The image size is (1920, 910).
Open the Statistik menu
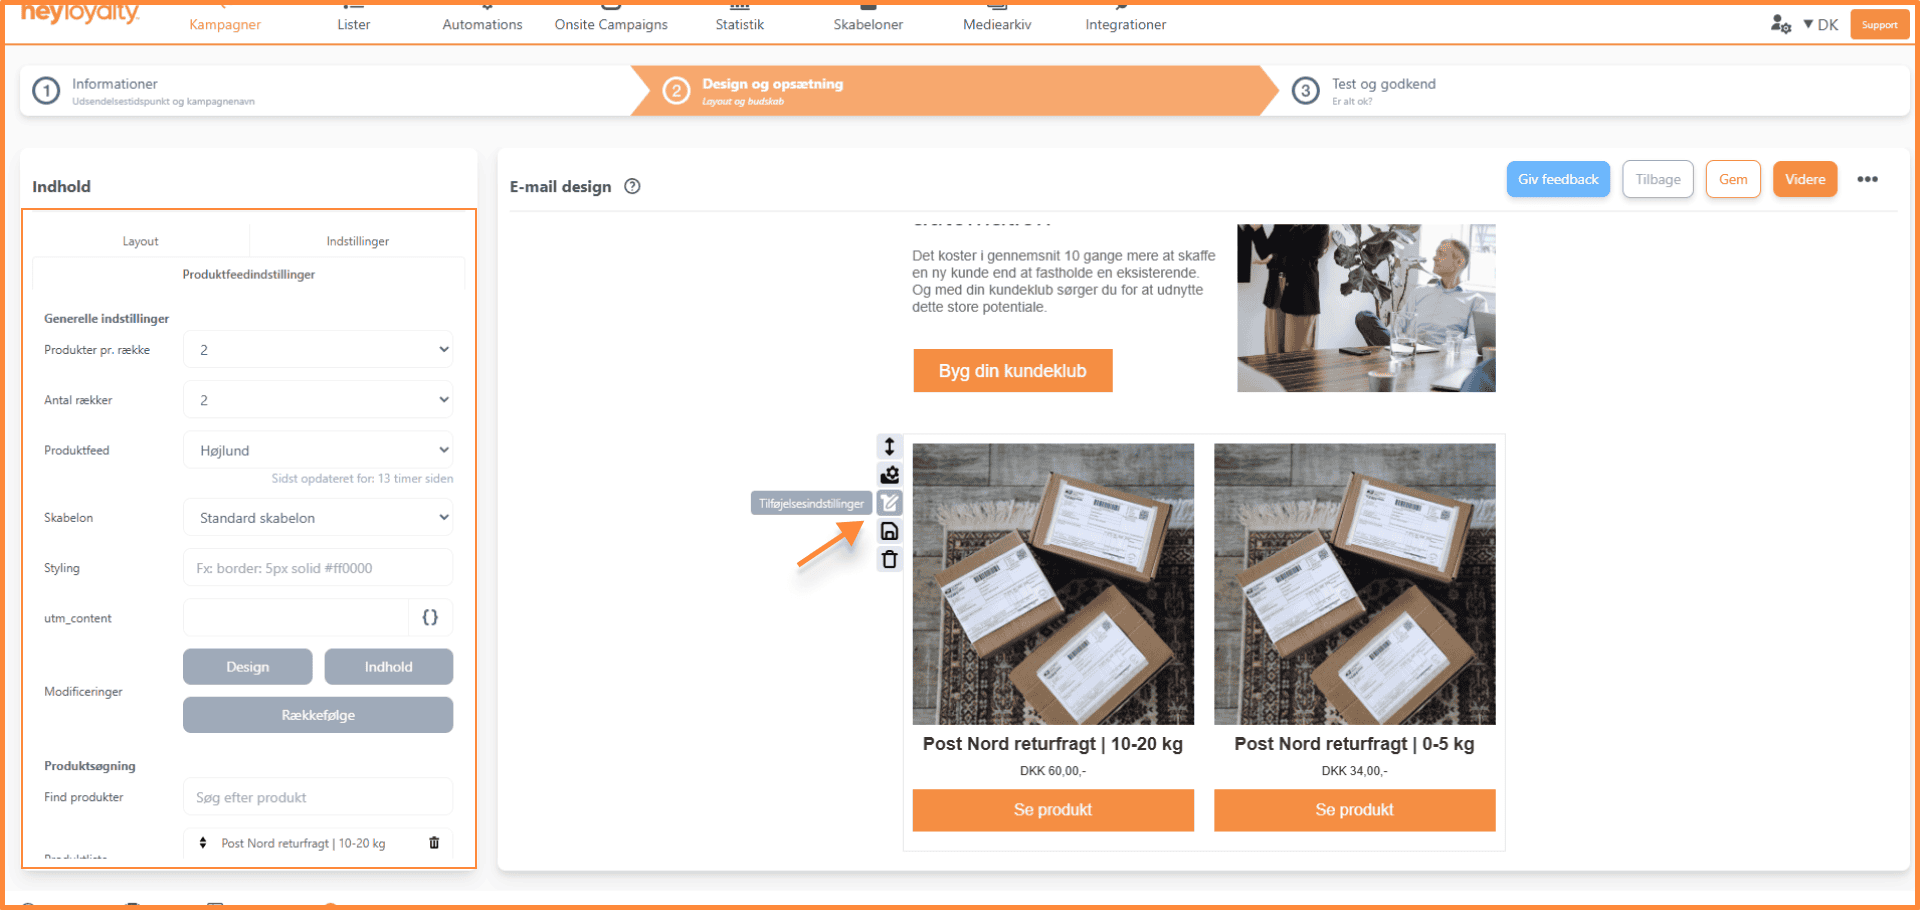[739, 24]
